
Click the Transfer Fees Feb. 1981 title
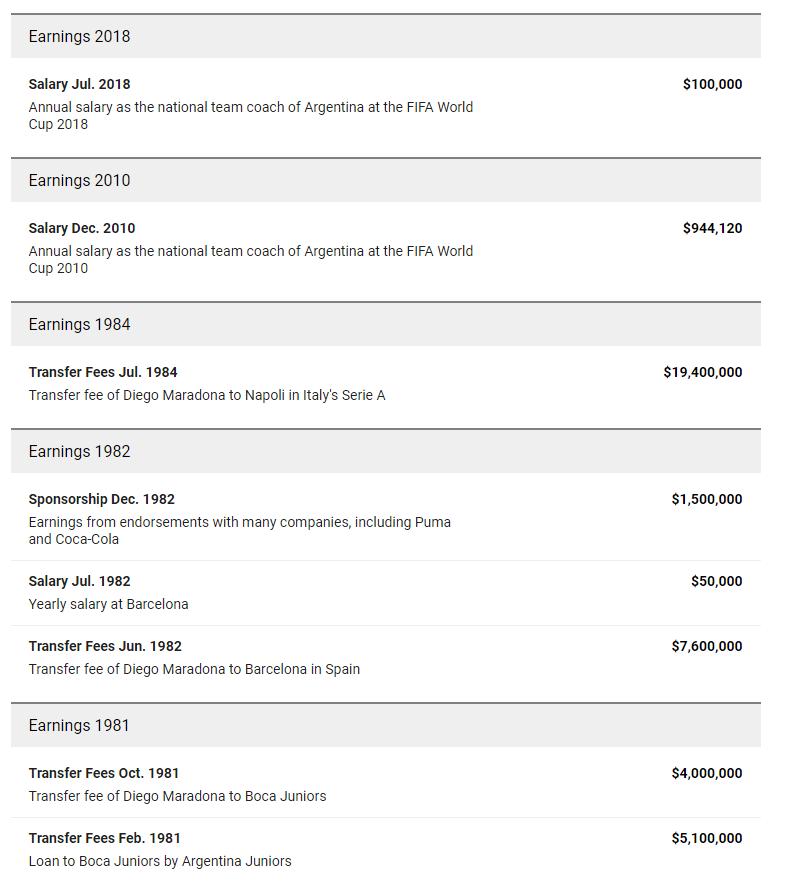[105, 838]
